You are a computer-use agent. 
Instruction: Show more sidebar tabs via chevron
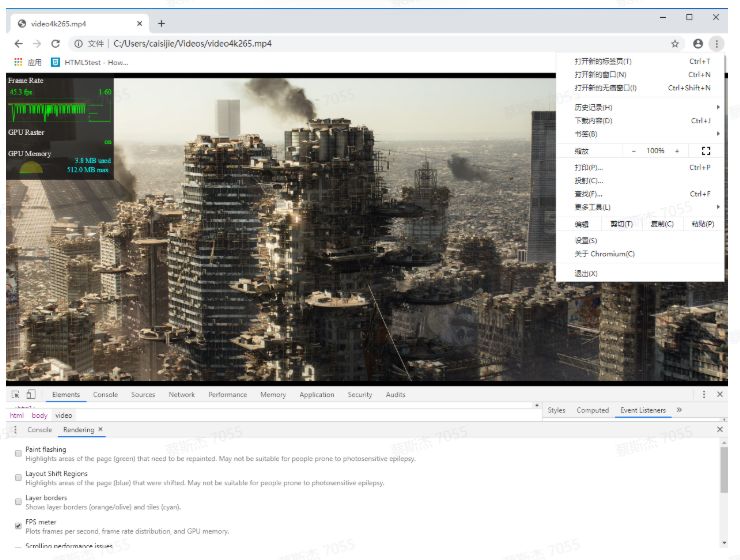pyautogui.click(x=679, y=410)
